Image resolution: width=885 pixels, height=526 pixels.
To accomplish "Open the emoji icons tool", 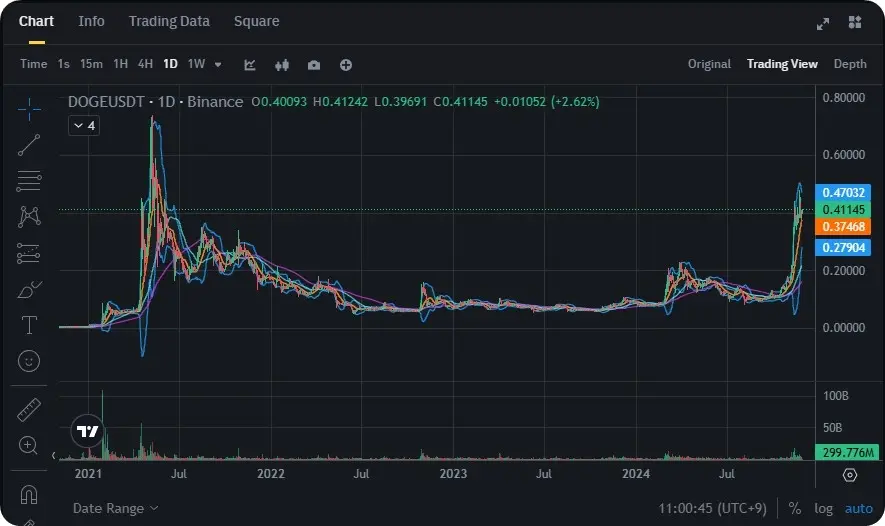I will (29, 361).
